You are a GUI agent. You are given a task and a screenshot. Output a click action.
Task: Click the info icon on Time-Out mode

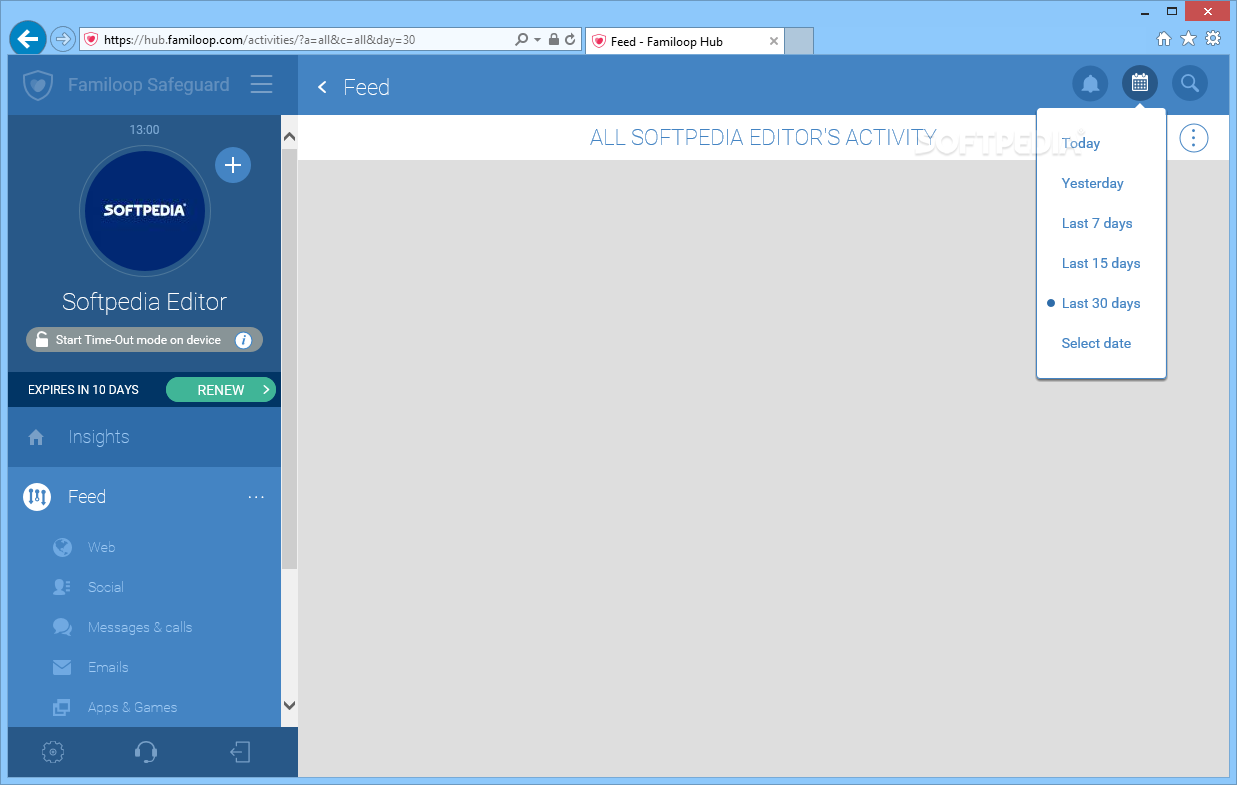[x=243, y=340]
